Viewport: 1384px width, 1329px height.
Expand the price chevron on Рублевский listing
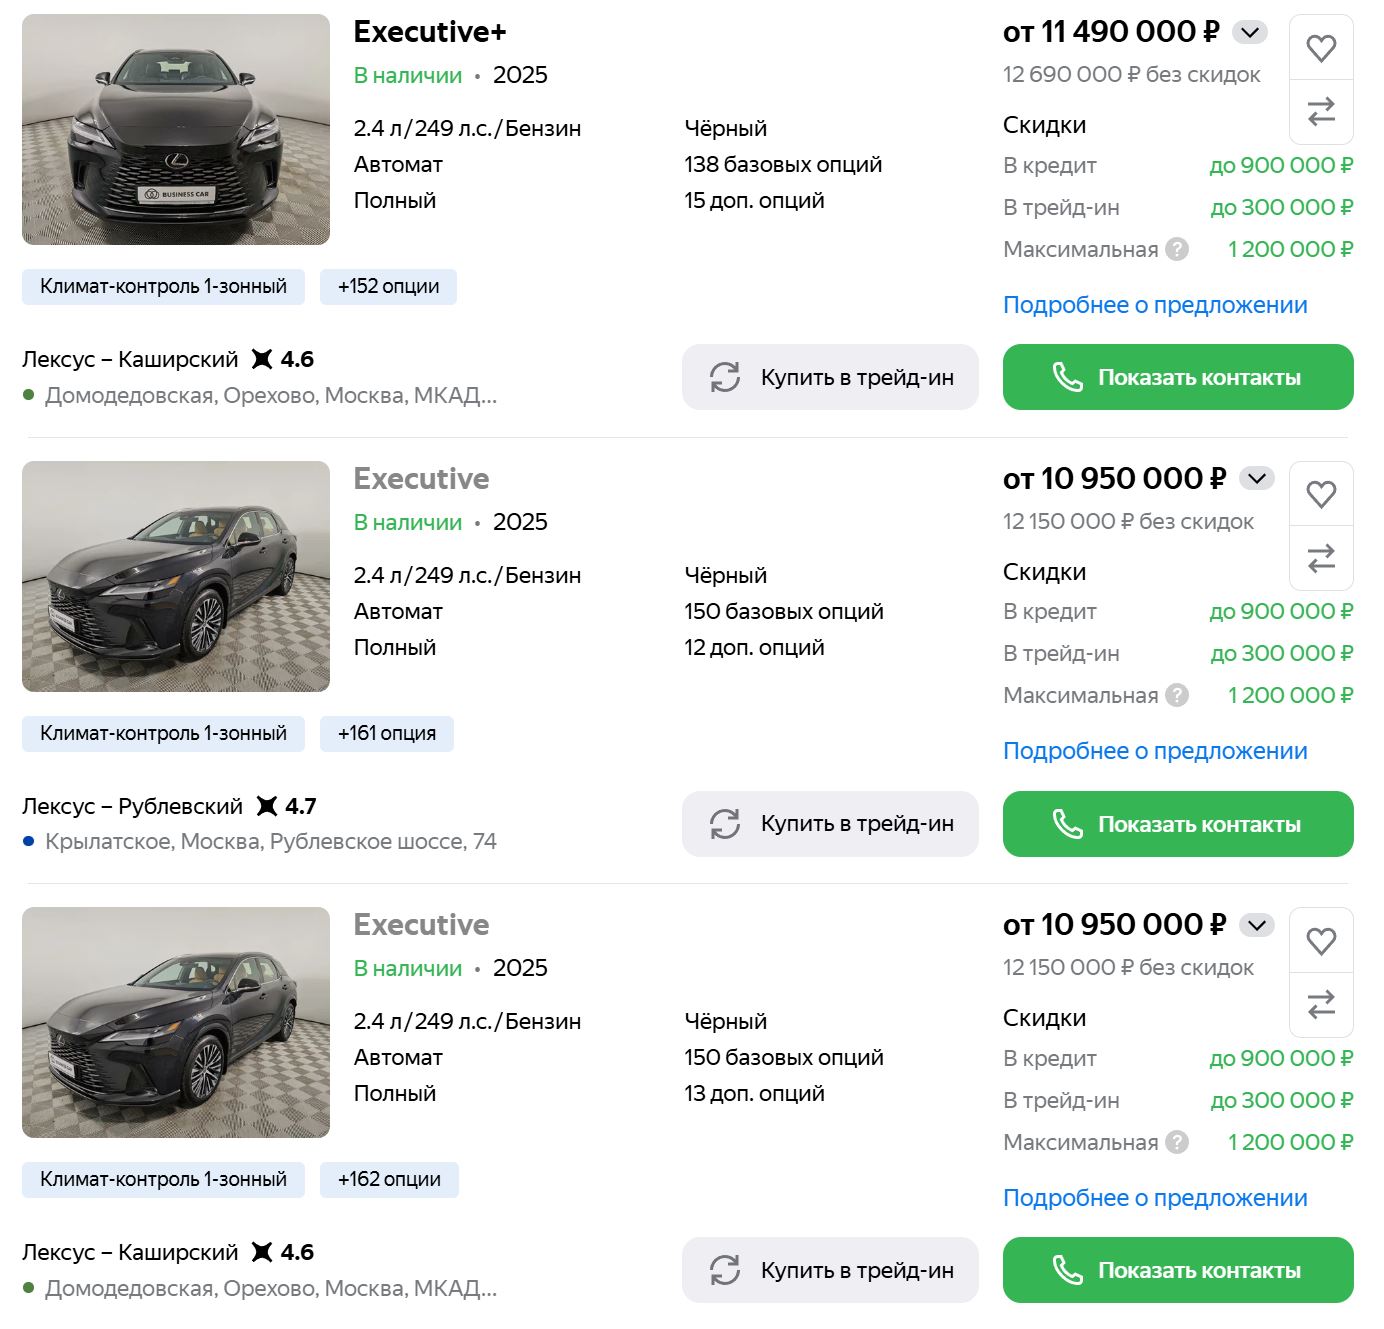coord(1257,478)
